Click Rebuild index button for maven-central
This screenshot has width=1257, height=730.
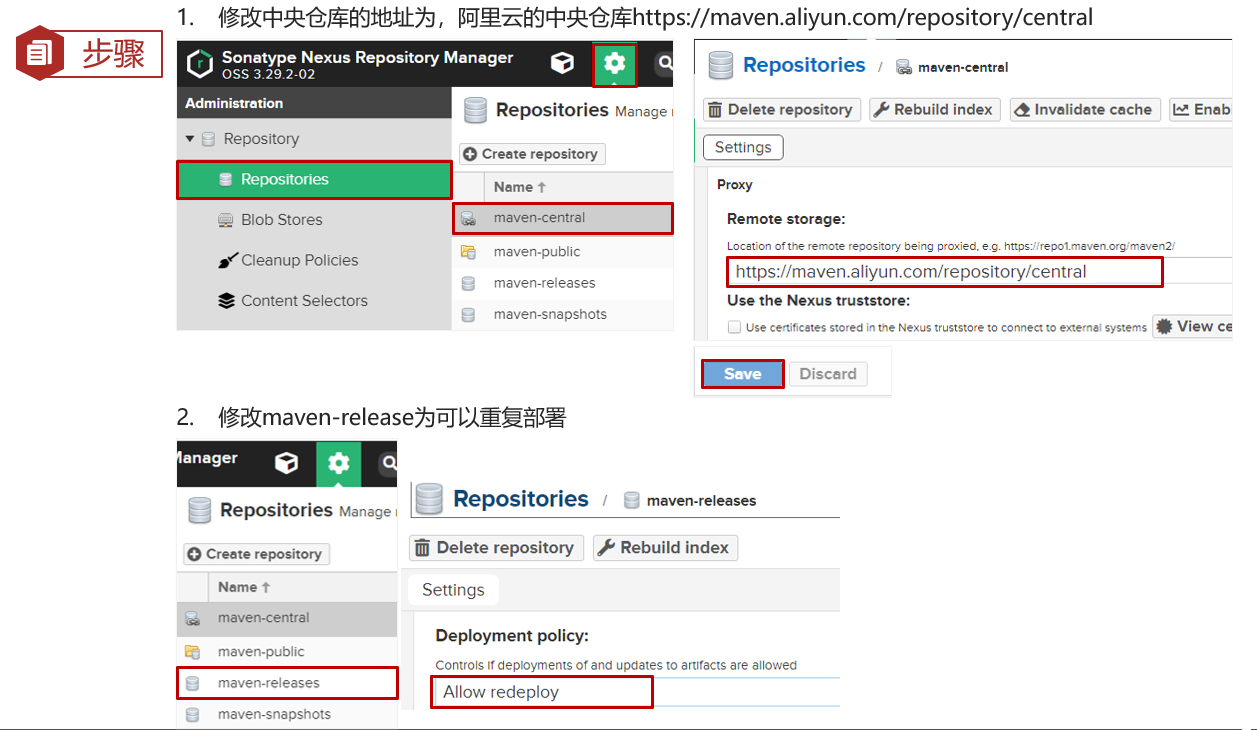tap(934, 110)
